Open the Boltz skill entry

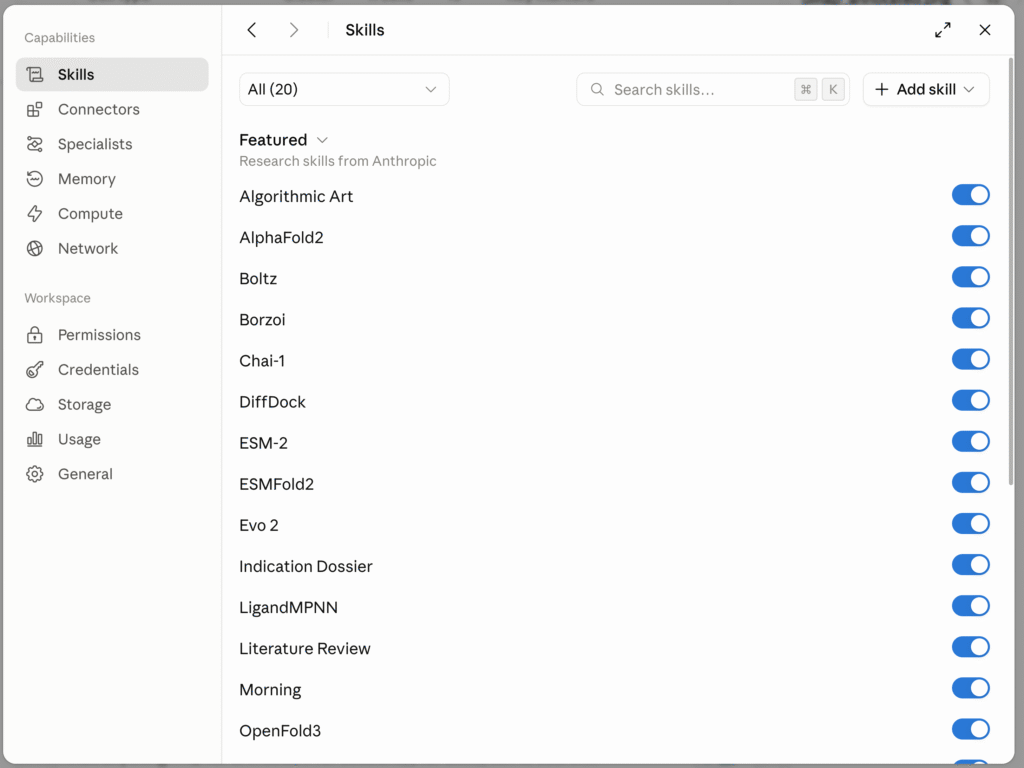pyautogui.click(x=258, y=279)
